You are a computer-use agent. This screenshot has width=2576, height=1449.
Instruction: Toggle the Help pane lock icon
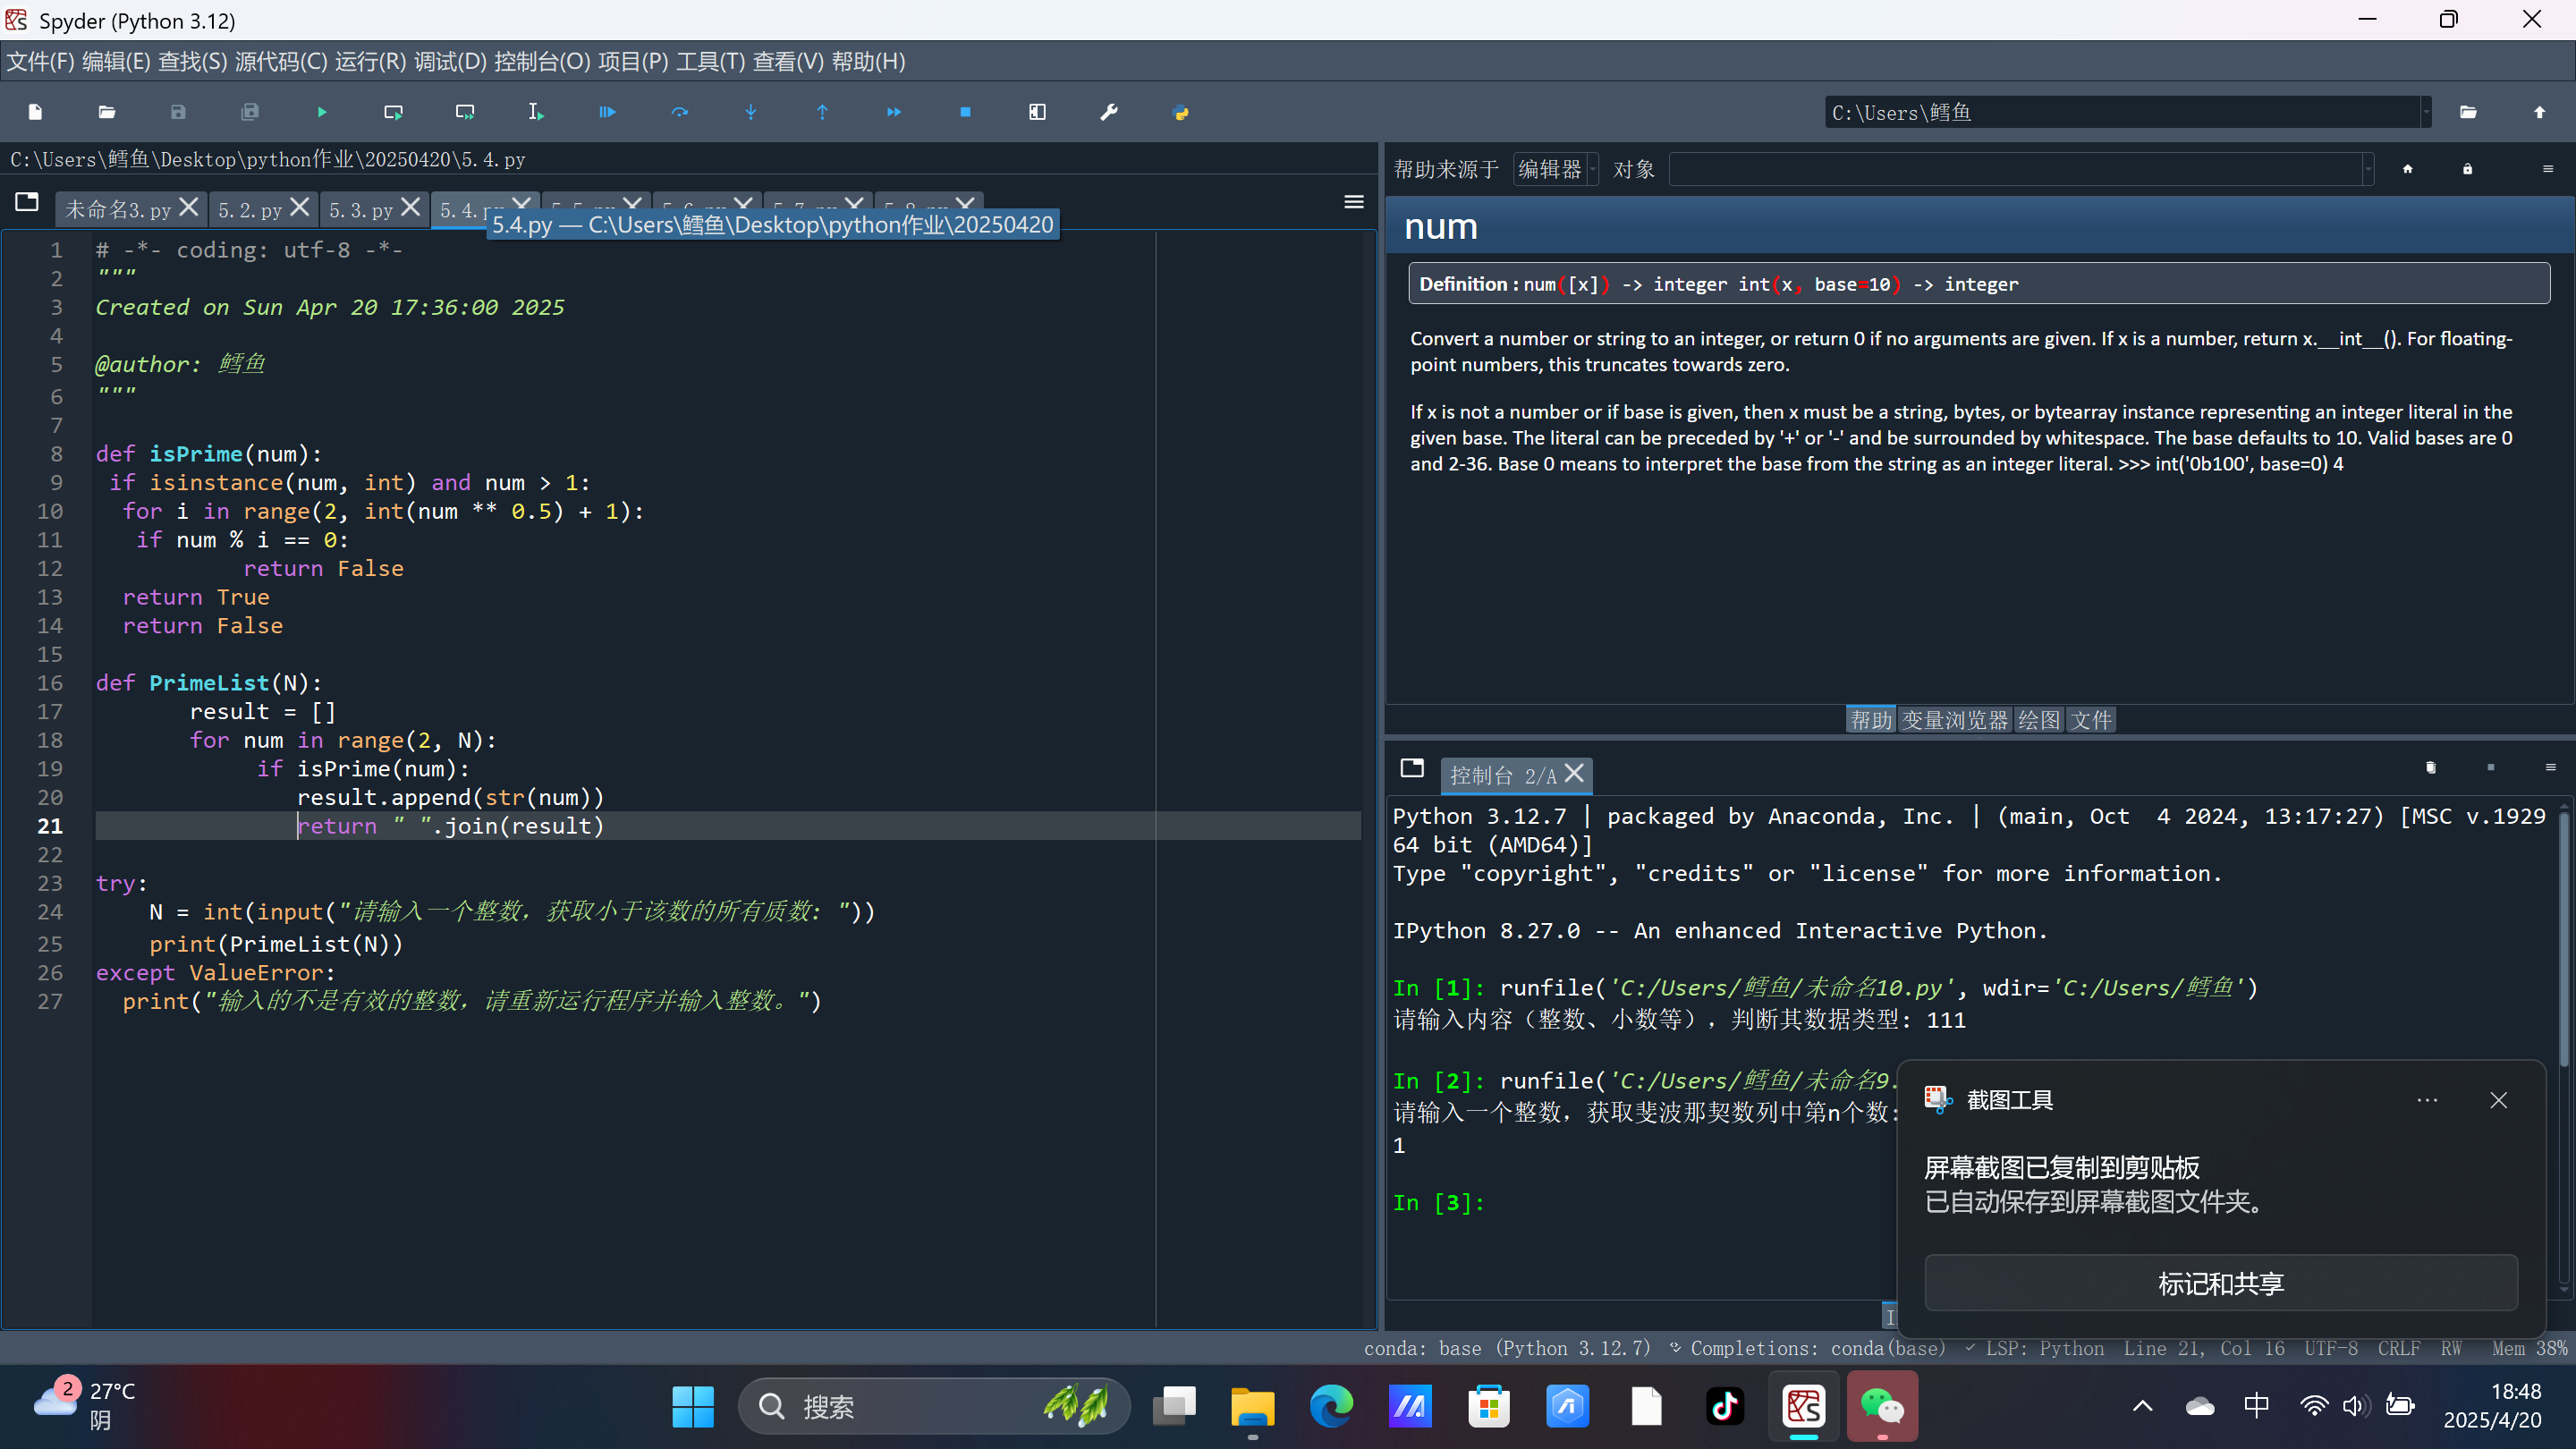point(2467,169)
